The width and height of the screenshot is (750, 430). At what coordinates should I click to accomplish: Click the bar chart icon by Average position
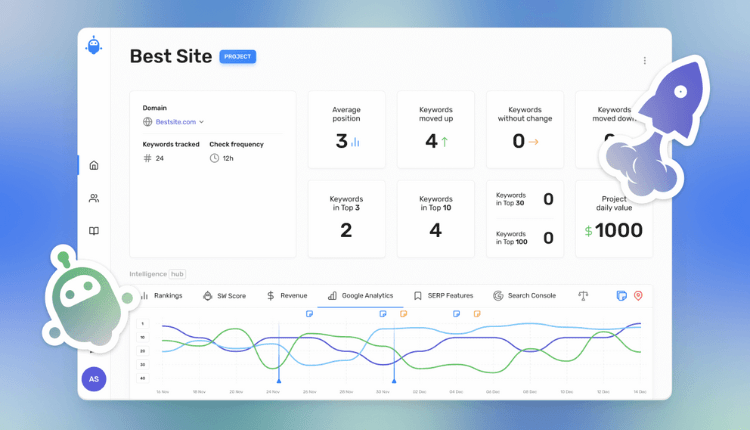[x=355, y=142]
